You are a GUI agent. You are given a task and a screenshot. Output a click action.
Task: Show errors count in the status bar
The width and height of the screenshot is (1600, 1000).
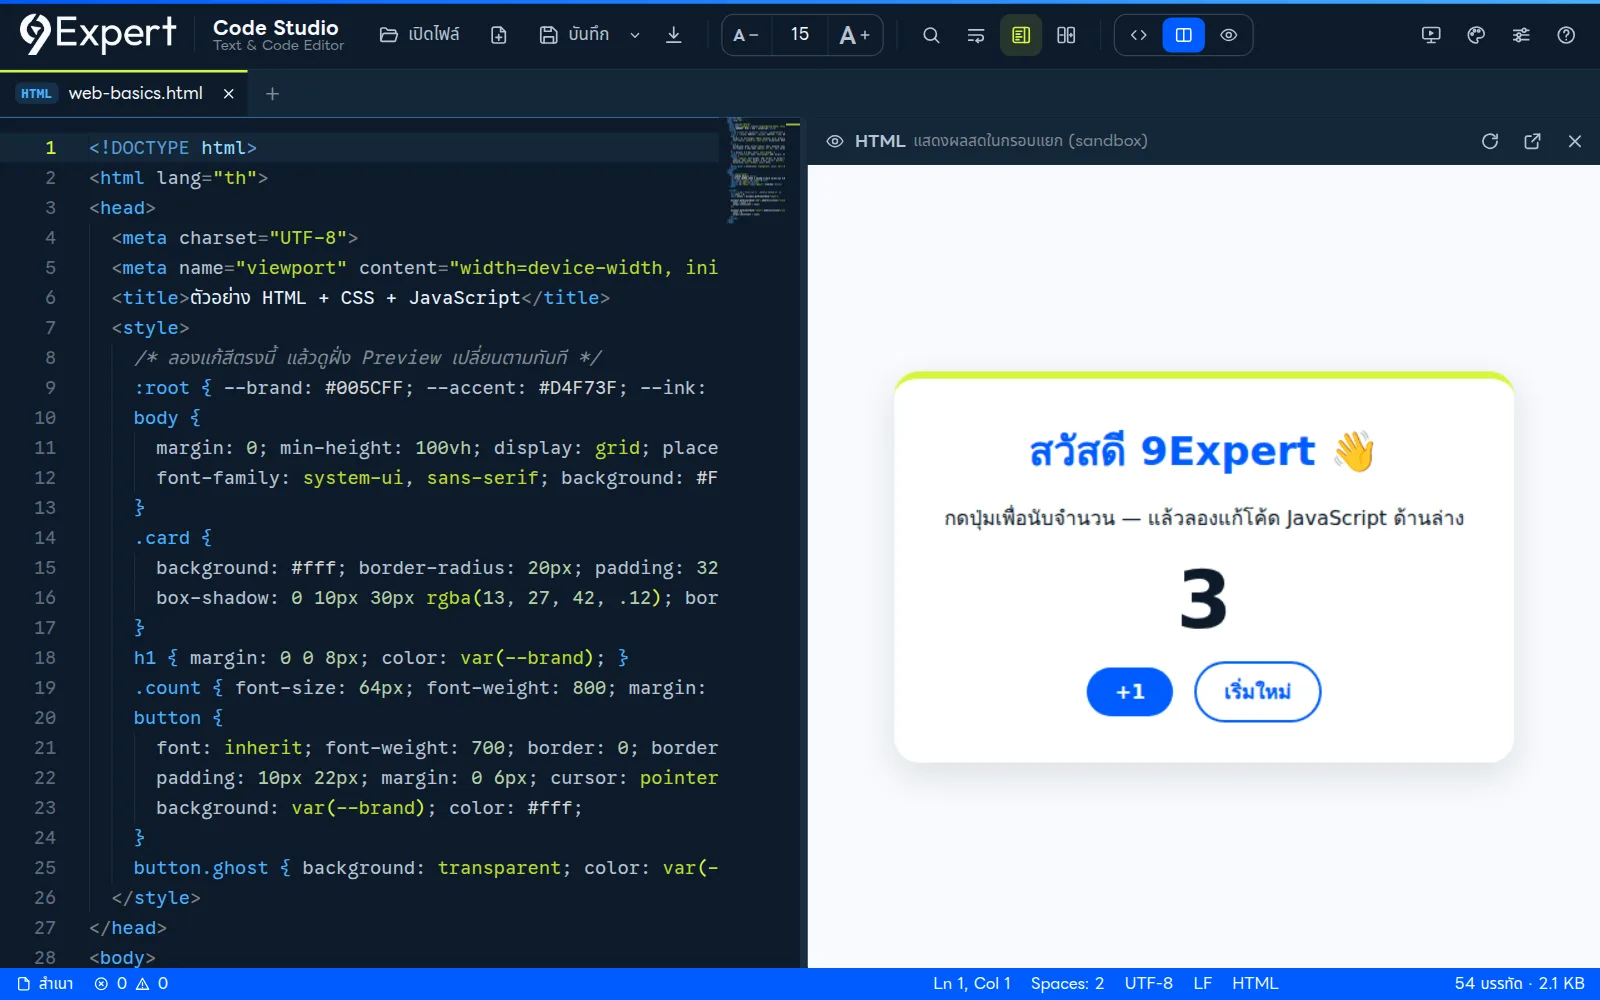111,984
